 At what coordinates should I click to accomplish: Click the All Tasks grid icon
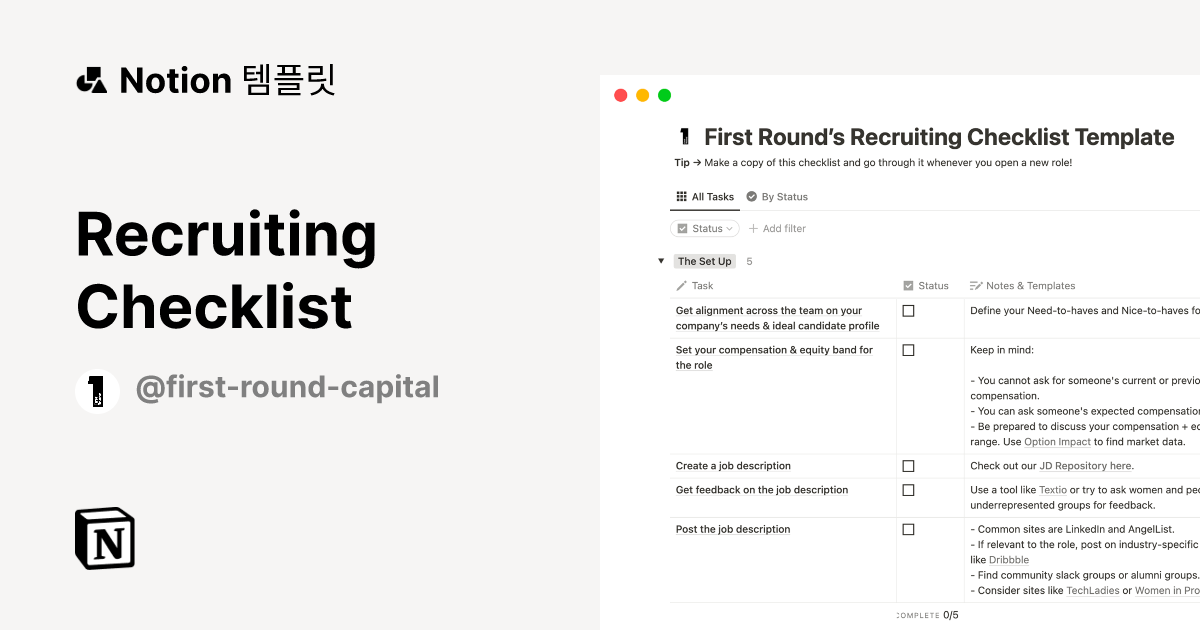click(681, 197)
